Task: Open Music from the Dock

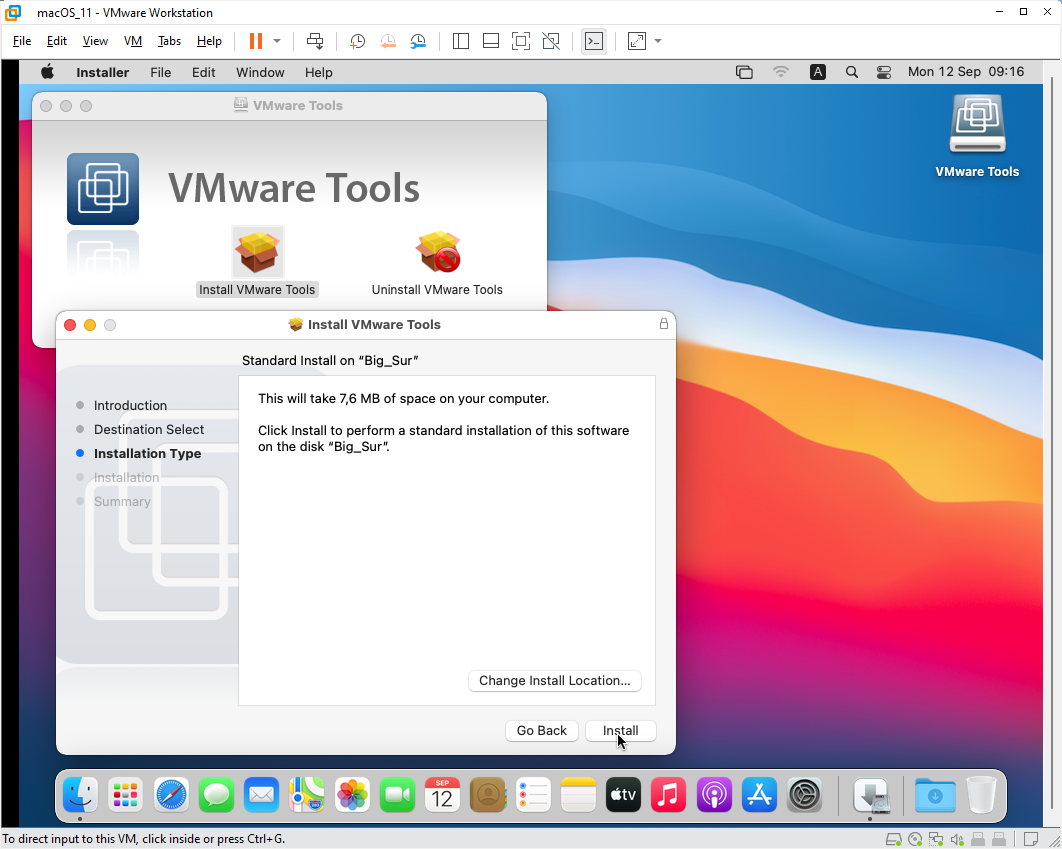Action: tap(668, 795)
